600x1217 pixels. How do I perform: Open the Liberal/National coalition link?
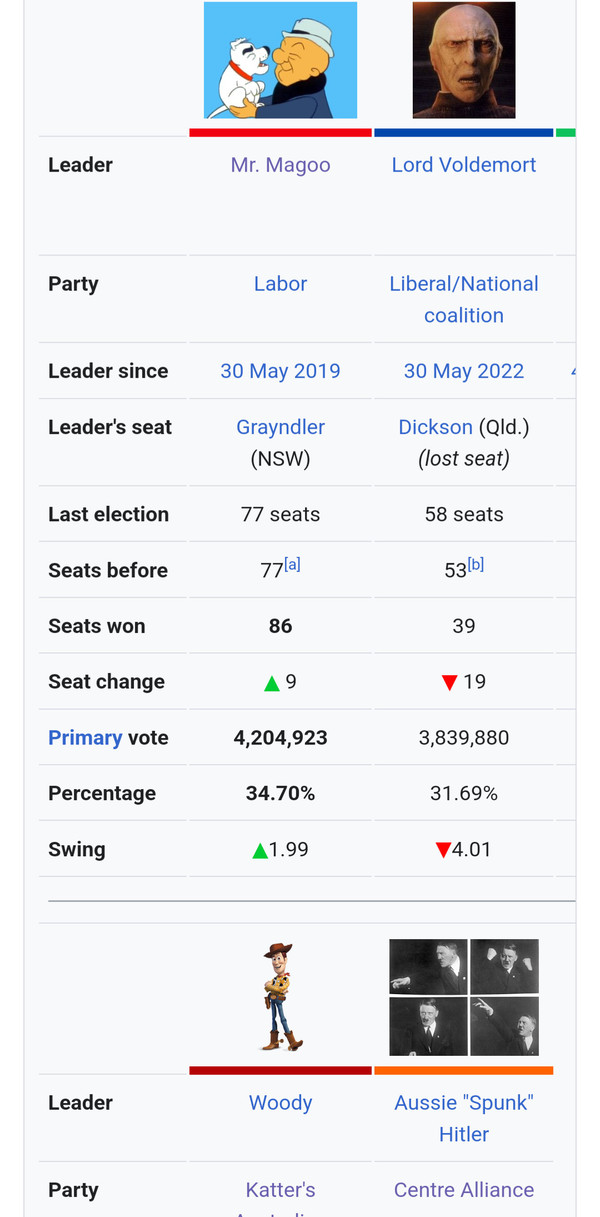(464, 299)
